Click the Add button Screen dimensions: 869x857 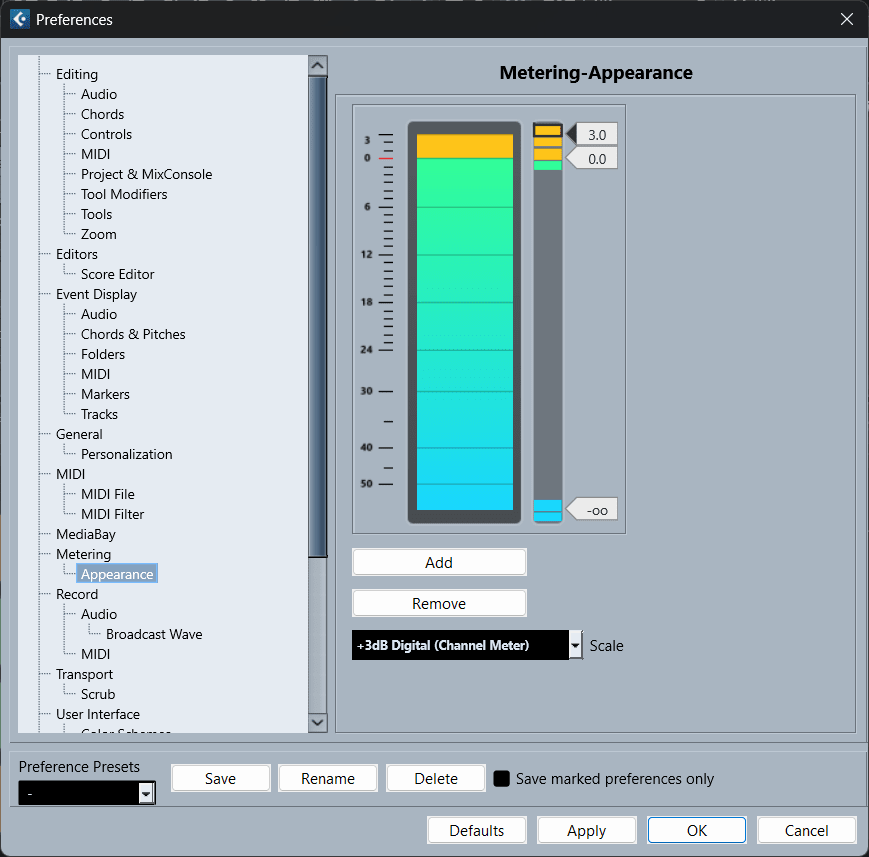[x=439, y=562]
